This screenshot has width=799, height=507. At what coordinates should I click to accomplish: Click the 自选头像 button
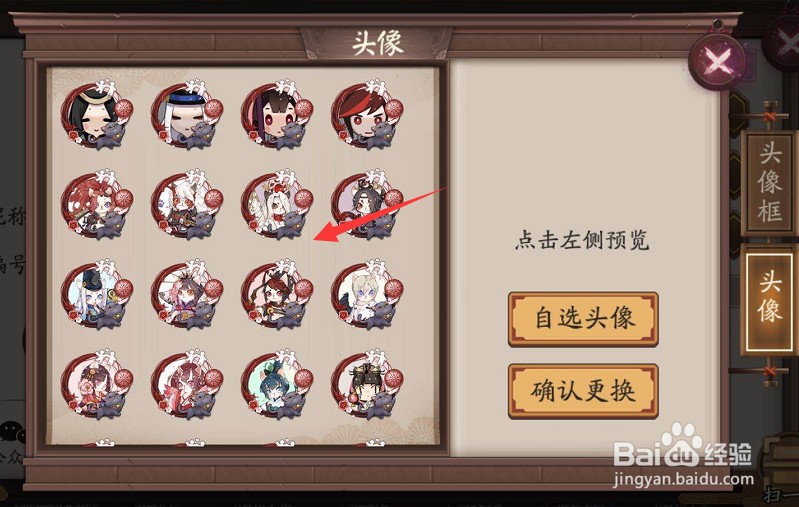point(583,319)
